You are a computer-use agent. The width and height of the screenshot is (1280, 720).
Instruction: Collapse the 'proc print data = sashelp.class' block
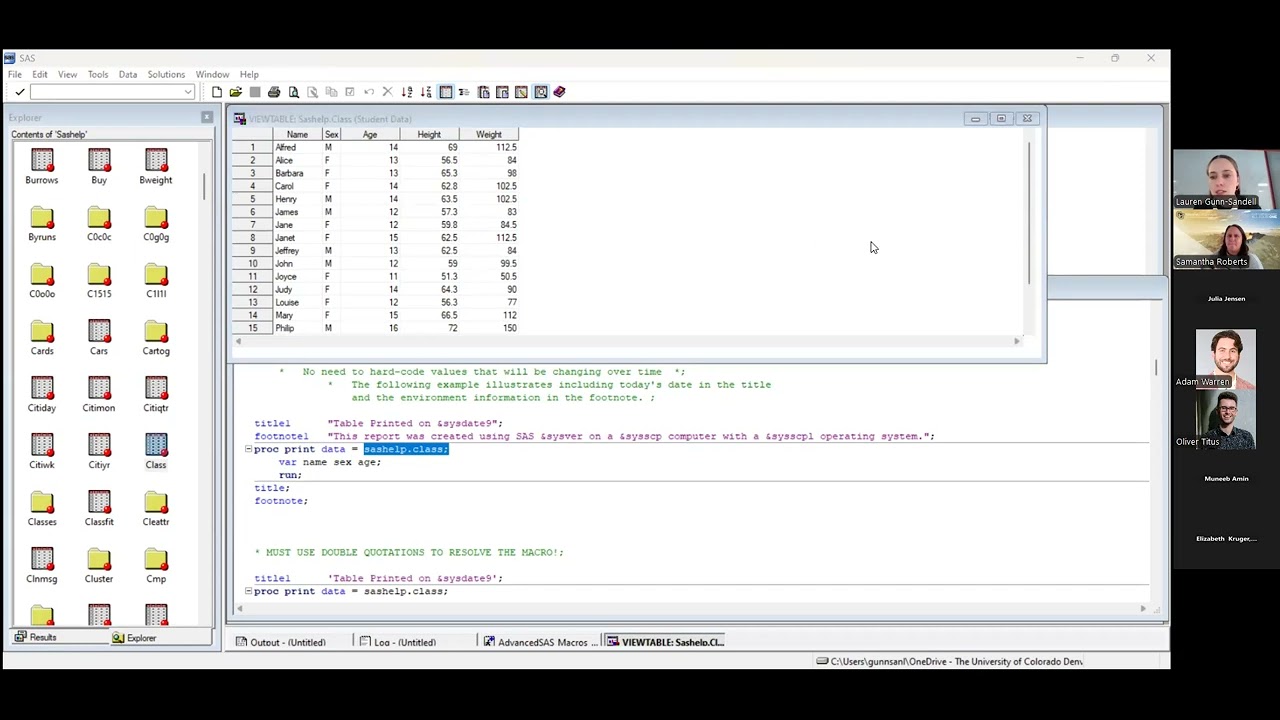tap(248, 449)
